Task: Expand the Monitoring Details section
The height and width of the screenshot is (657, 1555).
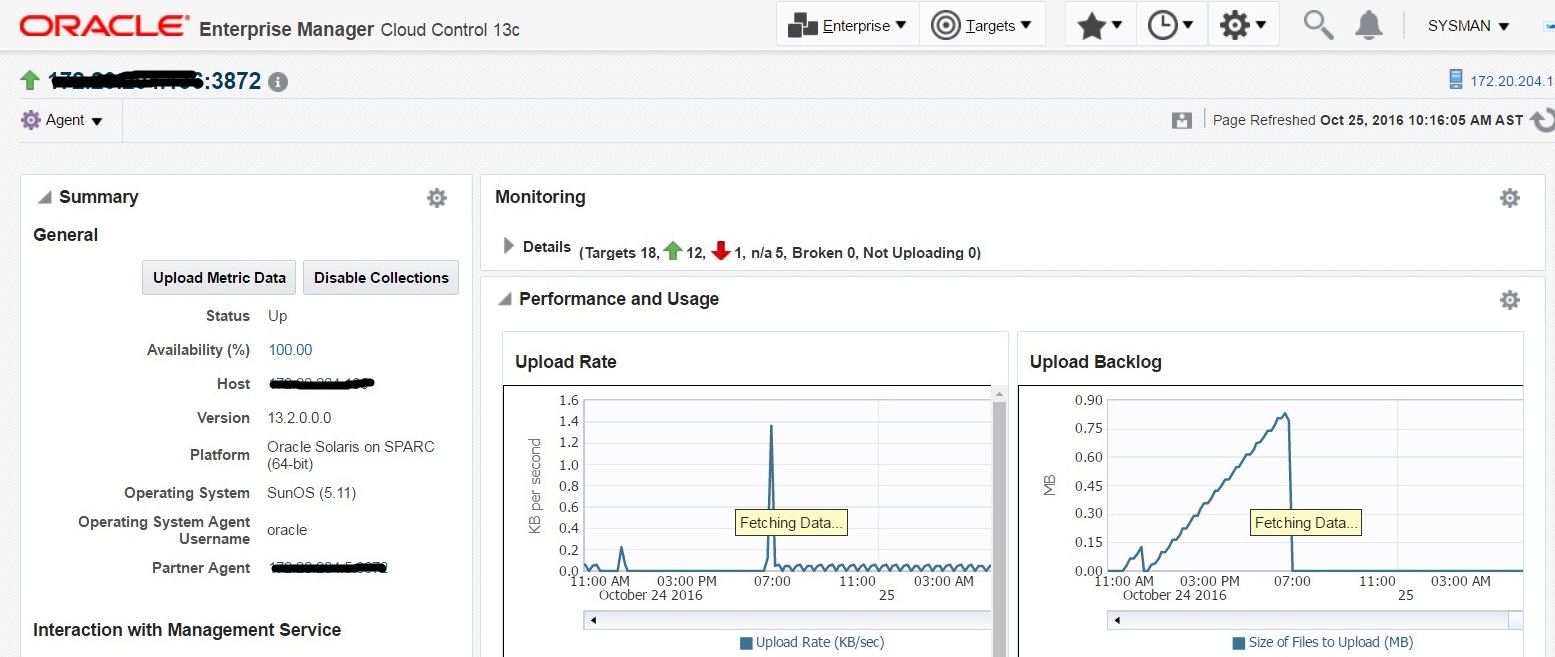Action: click(508, 246)
